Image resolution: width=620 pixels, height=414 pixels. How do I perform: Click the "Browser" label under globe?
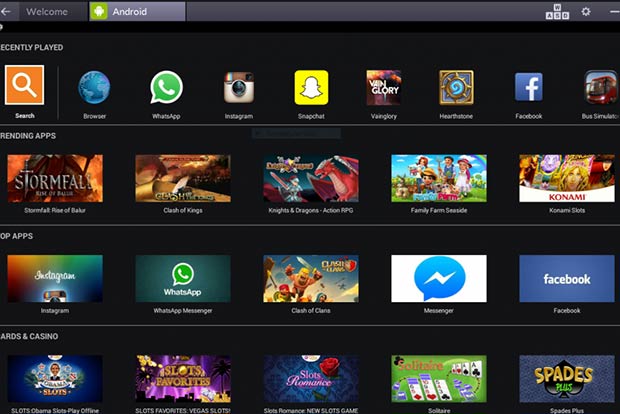[95, 116]
